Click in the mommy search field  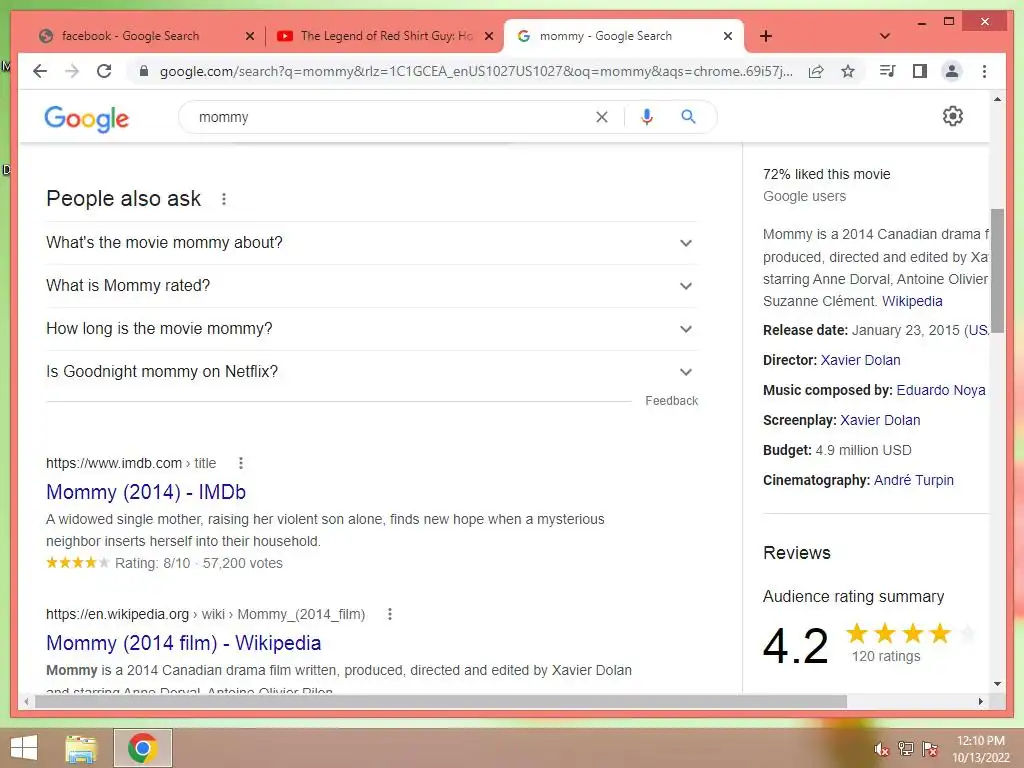pos(392,117)
